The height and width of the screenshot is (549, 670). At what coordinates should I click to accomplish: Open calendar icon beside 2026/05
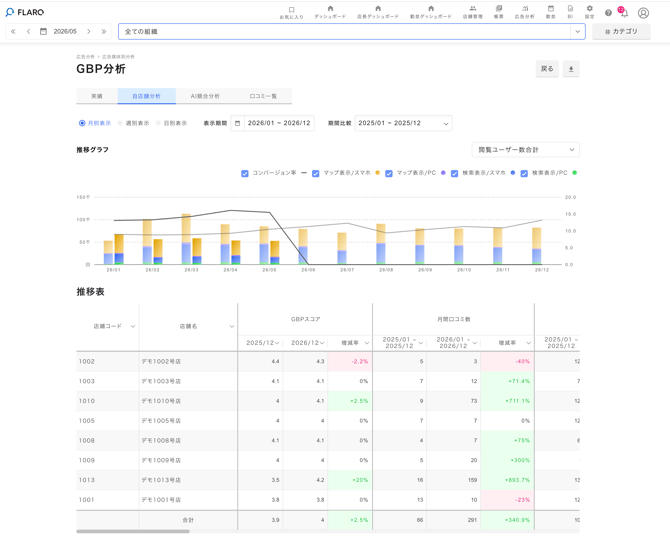coord(43,31)
